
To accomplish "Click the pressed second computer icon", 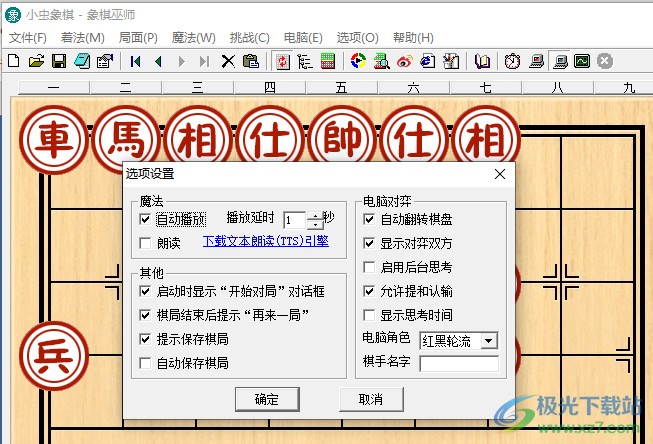I will point(559,61).
